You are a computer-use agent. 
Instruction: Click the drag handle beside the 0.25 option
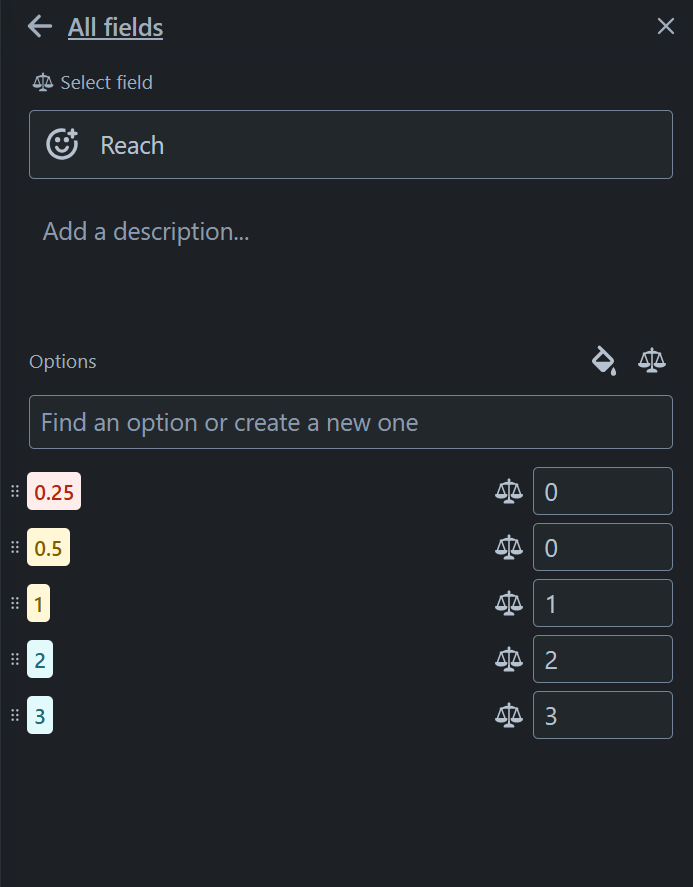coord(13,491)
